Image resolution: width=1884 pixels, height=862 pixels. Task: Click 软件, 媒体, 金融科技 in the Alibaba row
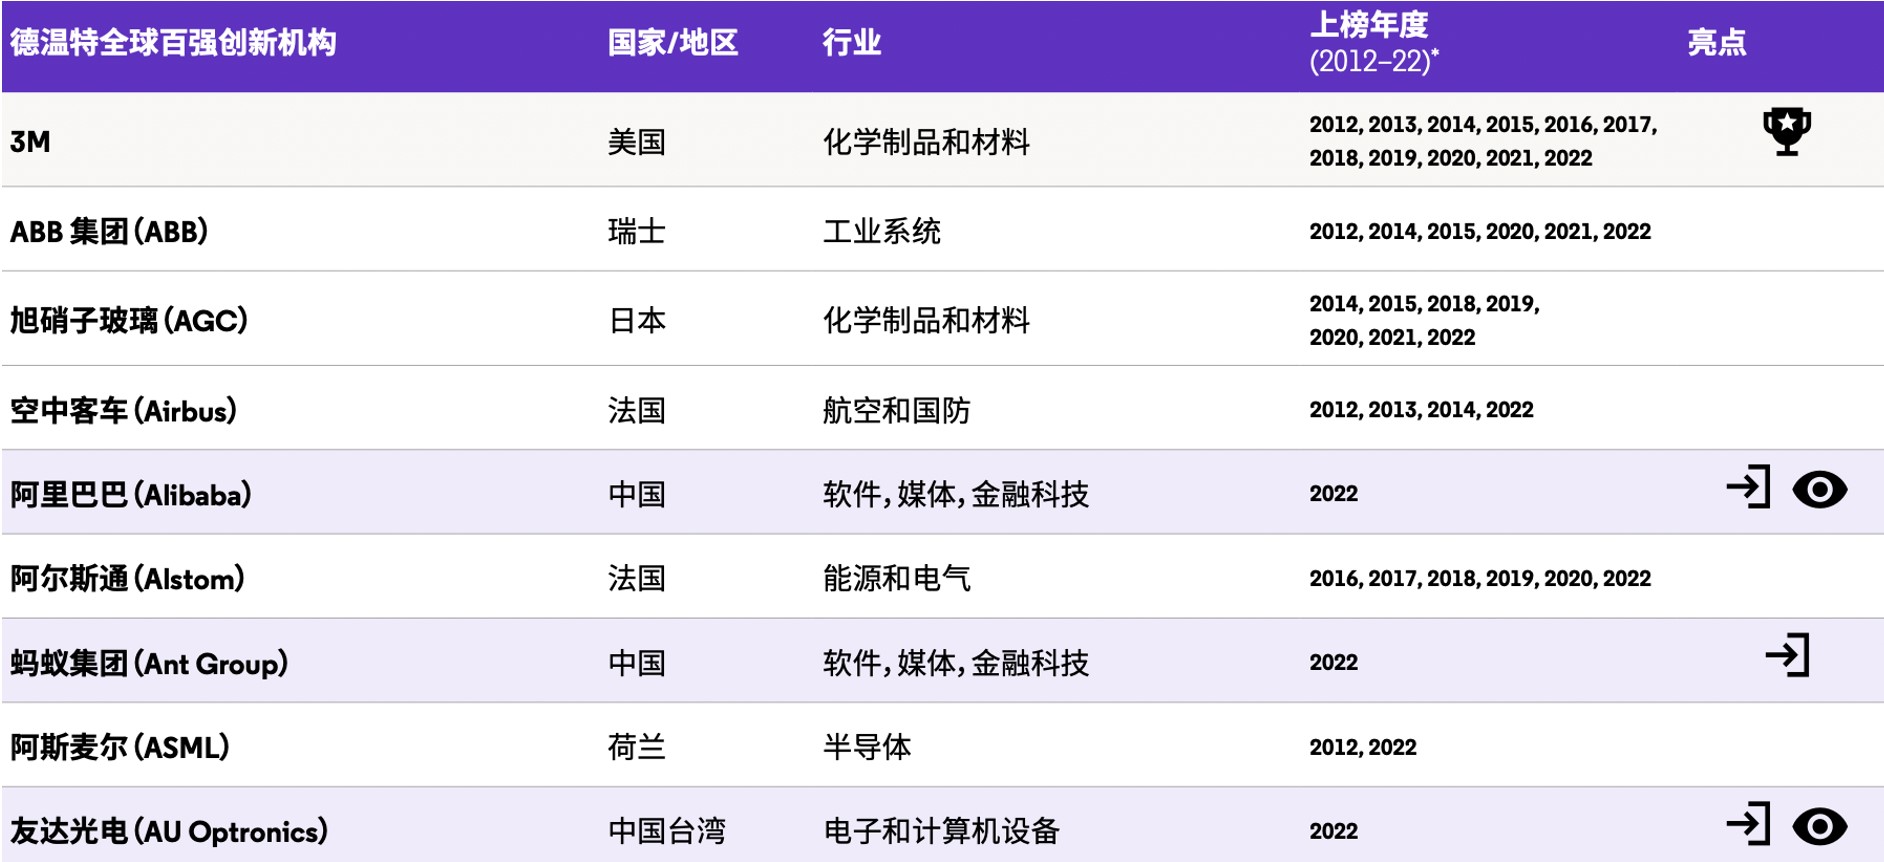[x=956, y=495]
